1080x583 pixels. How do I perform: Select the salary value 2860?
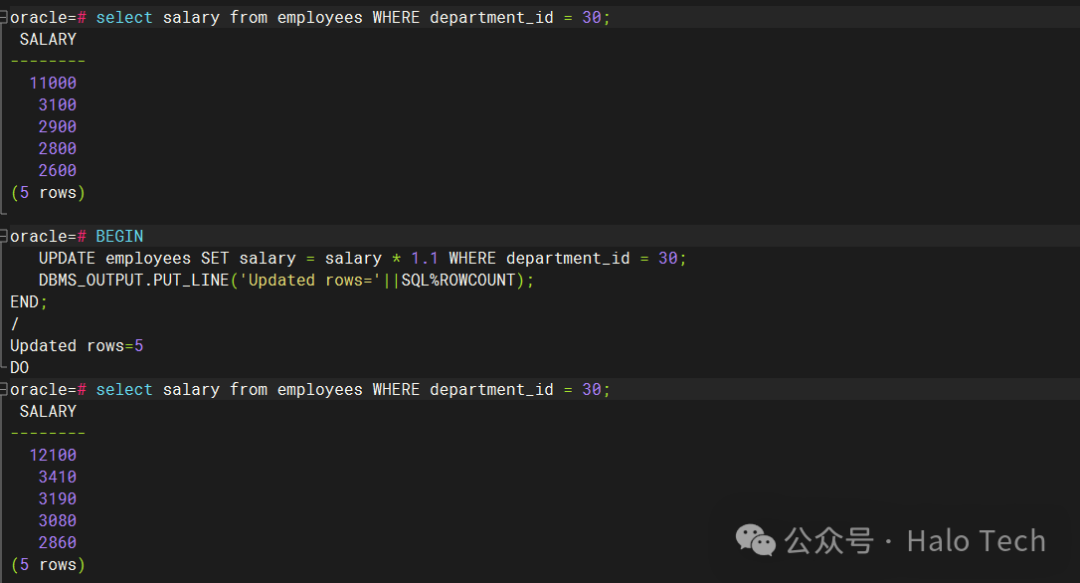point(58,542)
